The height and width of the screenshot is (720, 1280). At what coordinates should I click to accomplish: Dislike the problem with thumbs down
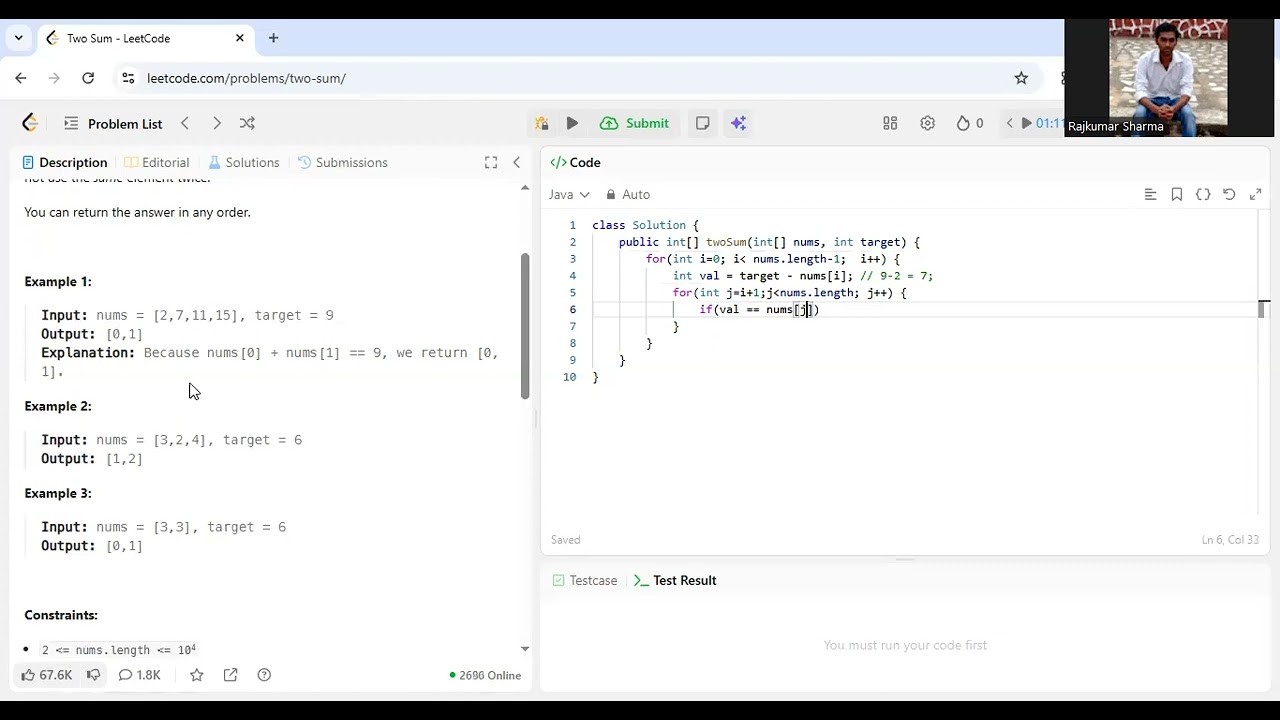pyautogui.click(x=93, y=675)
